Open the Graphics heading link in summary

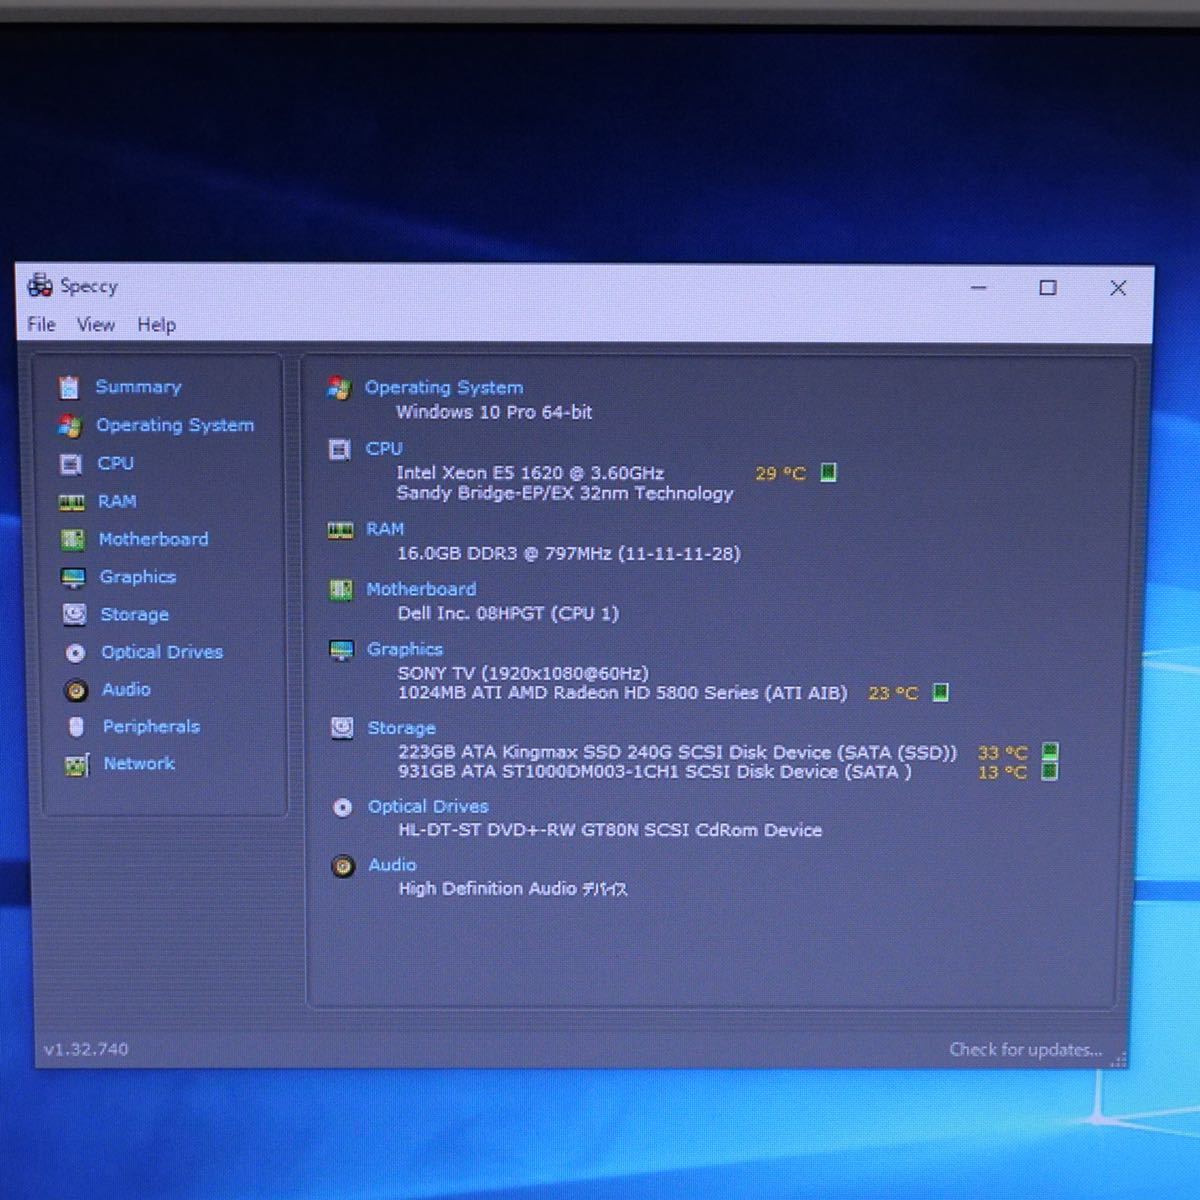(405, 650)
